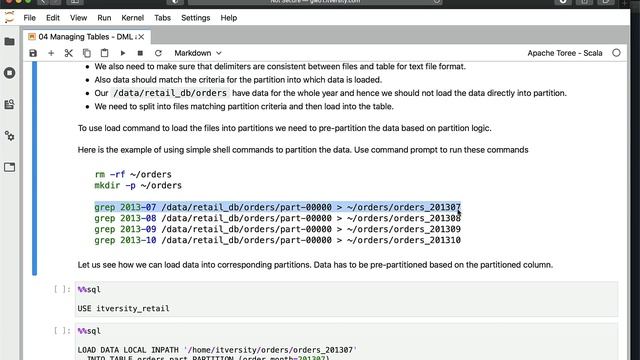
Task: Open the View menu
Action: coord(78,18)
